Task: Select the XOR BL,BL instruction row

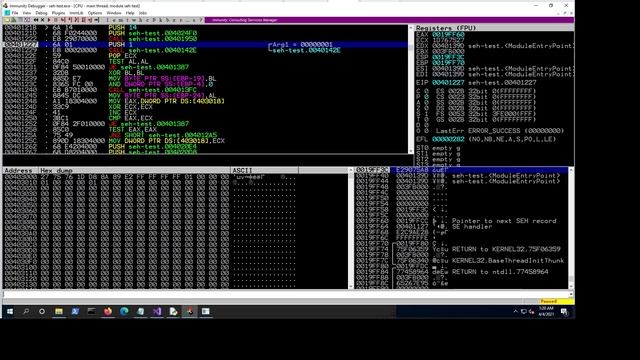Action: (x=206, y=73)
